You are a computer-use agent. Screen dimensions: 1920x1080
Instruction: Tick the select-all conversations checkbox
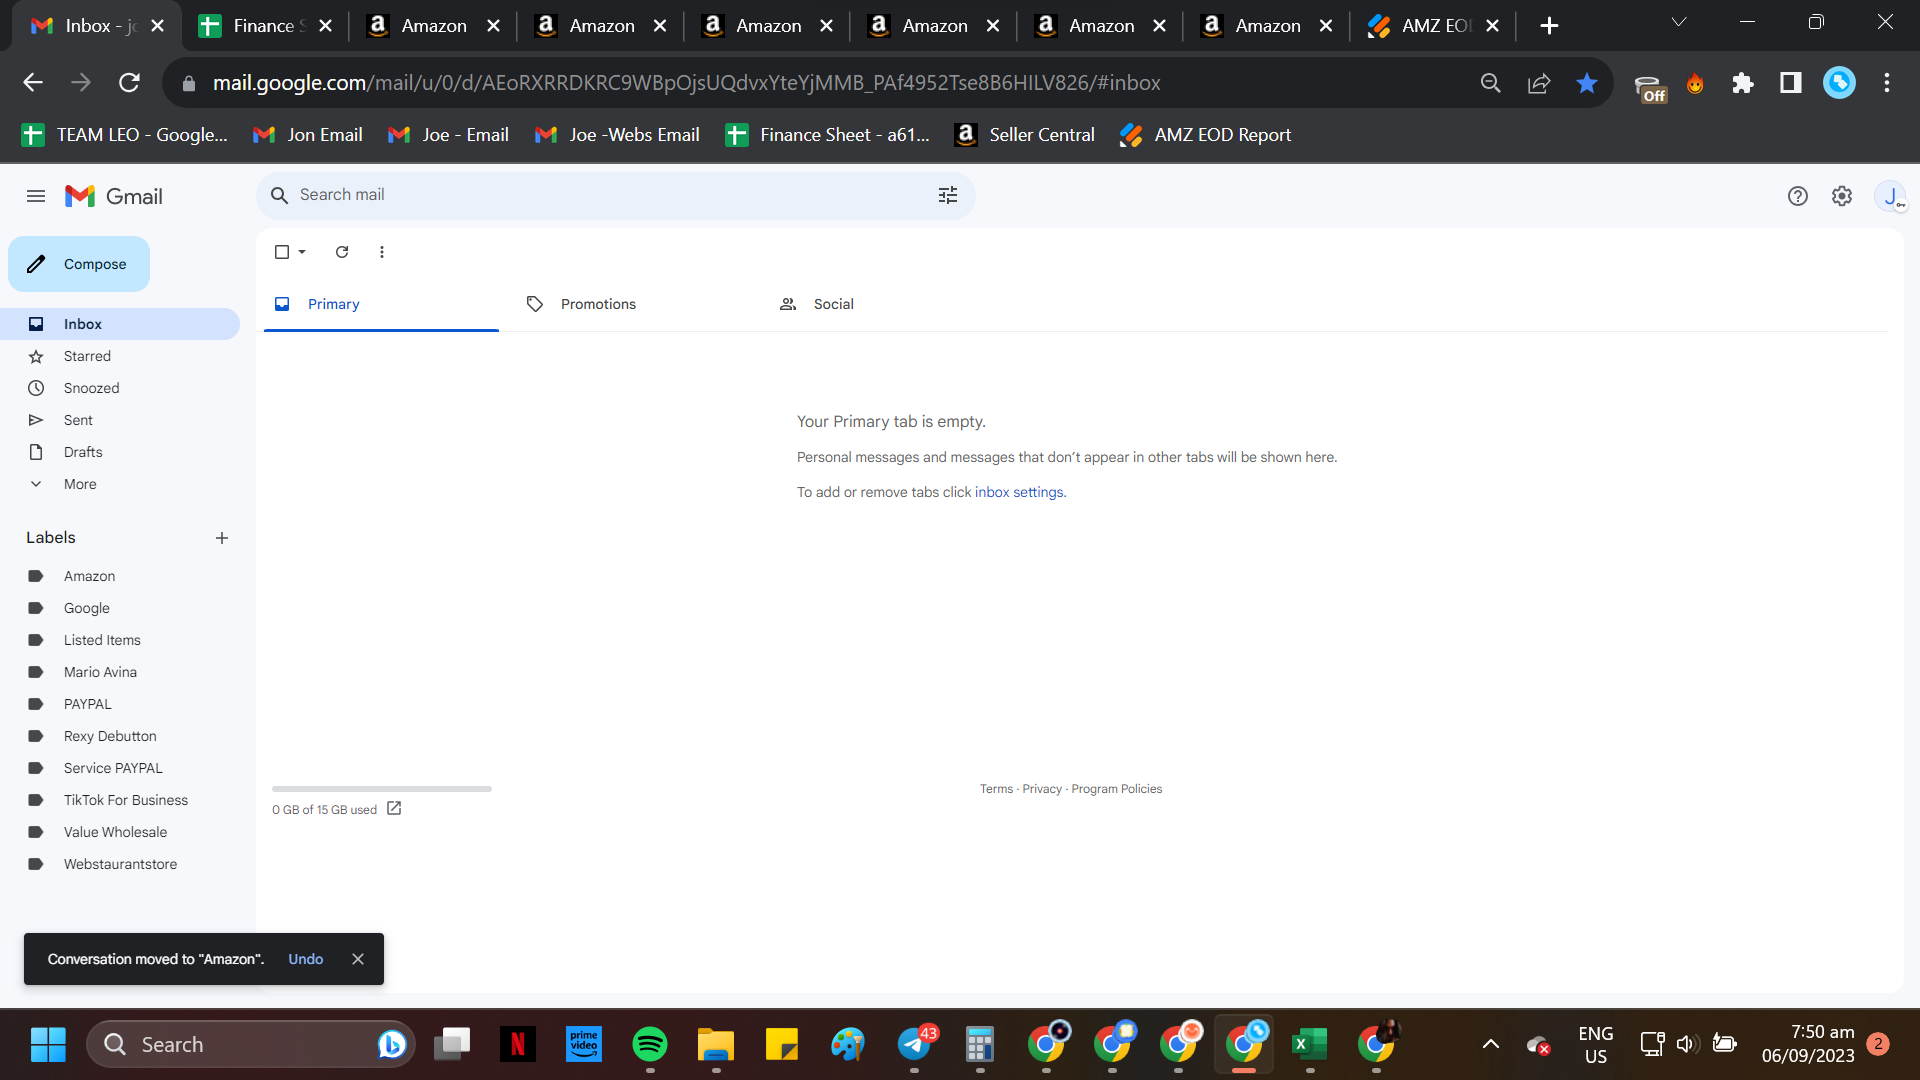[x=282, y=252]
